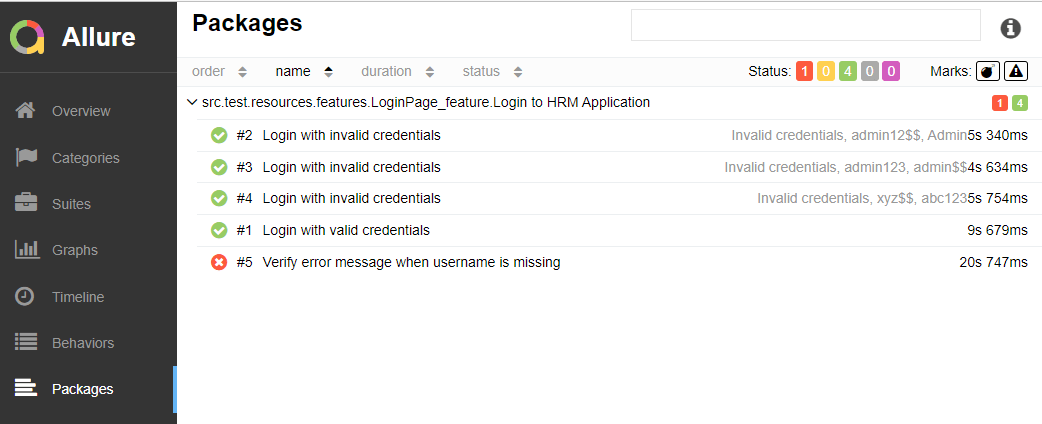Screen dimensions: 1042x424
Task: Sort test list by duration
Action: click(397, 71)
